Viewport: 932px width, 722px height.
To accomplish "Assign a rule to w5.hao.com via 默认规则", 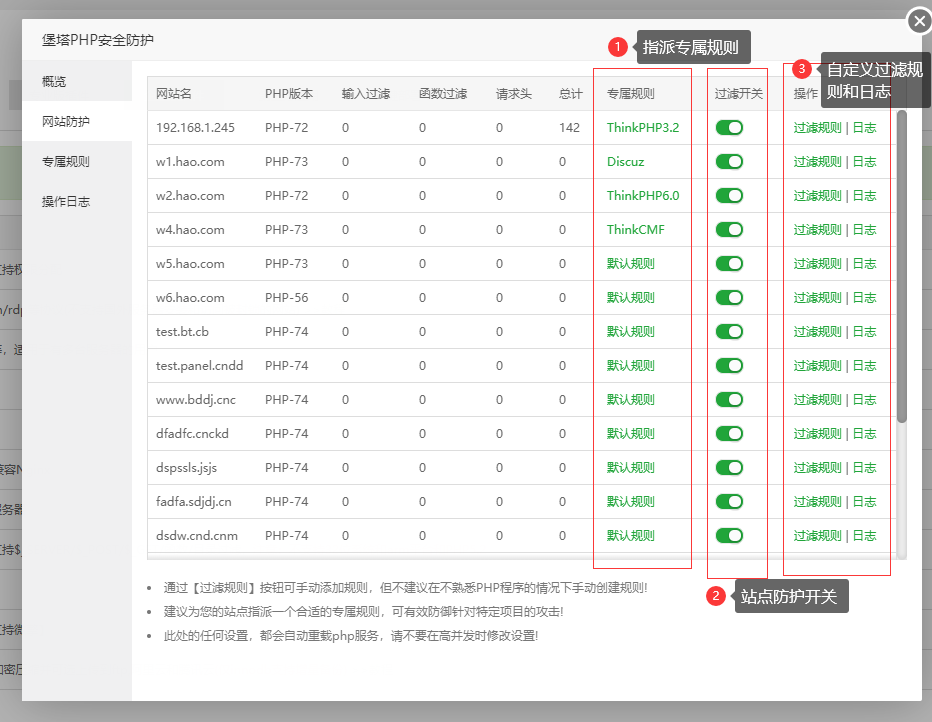I will click(x=630, y=264).
